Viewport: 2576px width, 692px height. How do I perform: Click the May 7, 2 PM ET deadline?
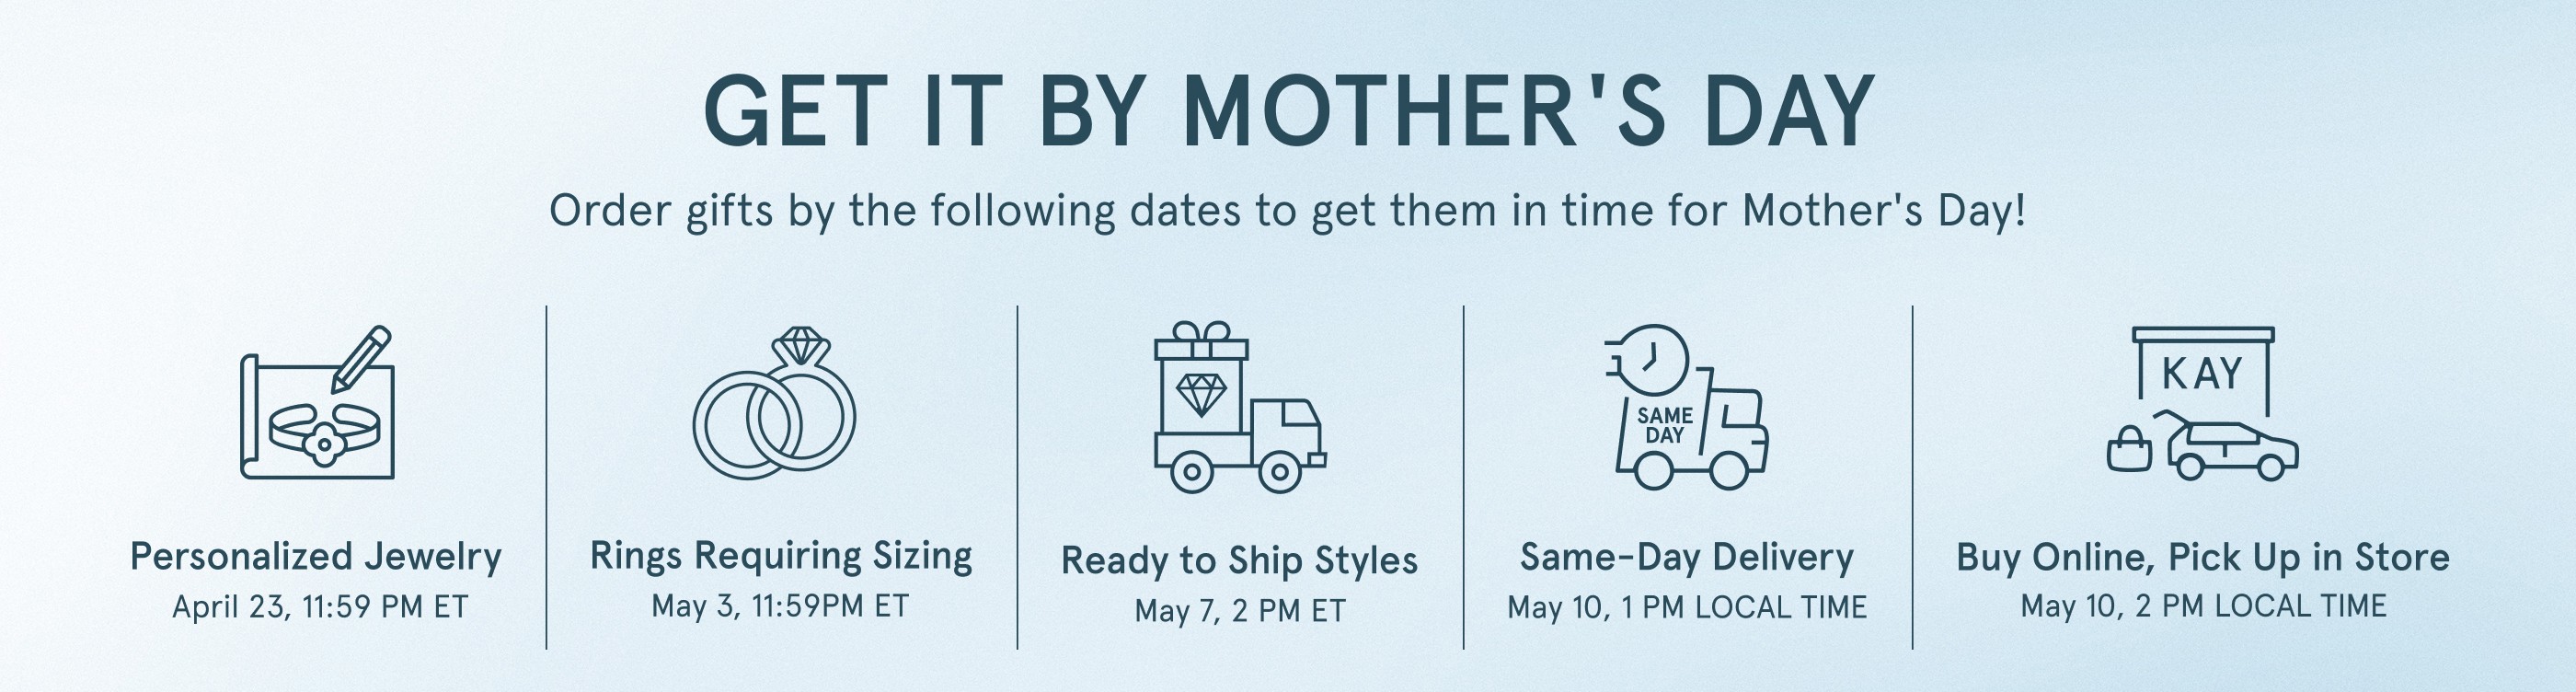[1240, 610]
